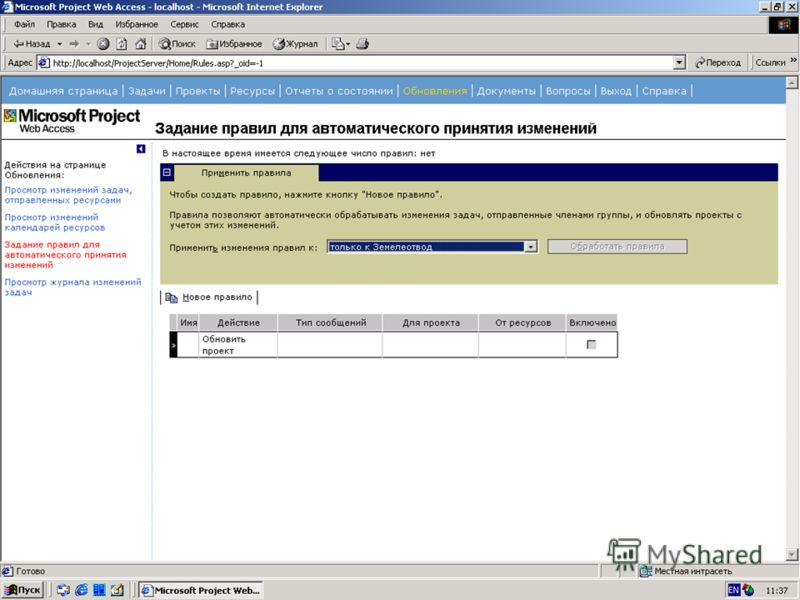Stop page loading with the Stop icon

pos(103,44)
